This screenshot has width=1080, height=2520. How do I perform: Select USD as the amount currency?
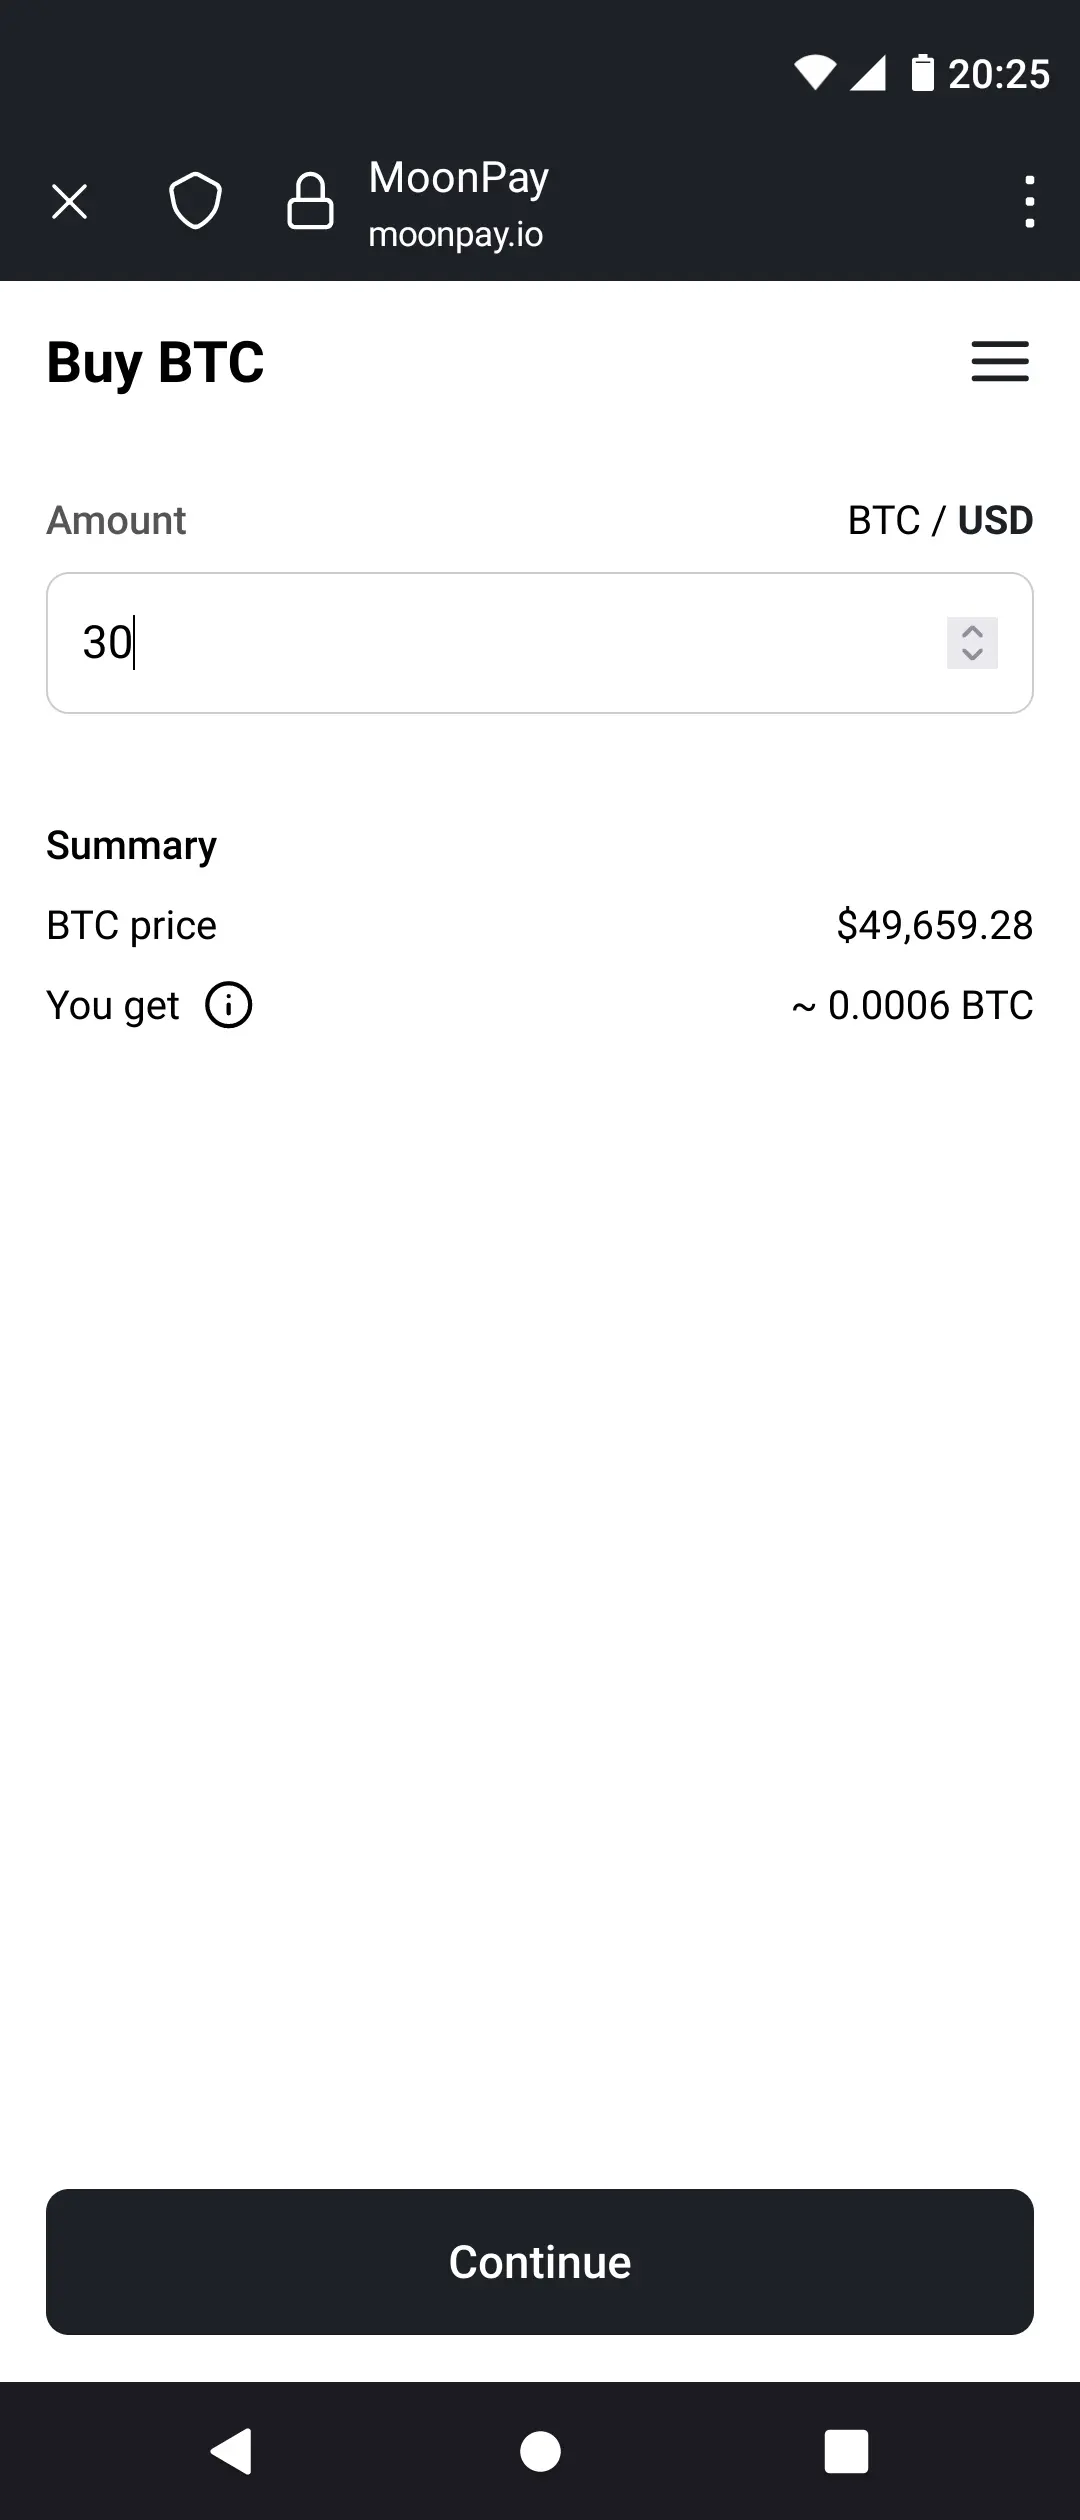(x=995, y=521)
